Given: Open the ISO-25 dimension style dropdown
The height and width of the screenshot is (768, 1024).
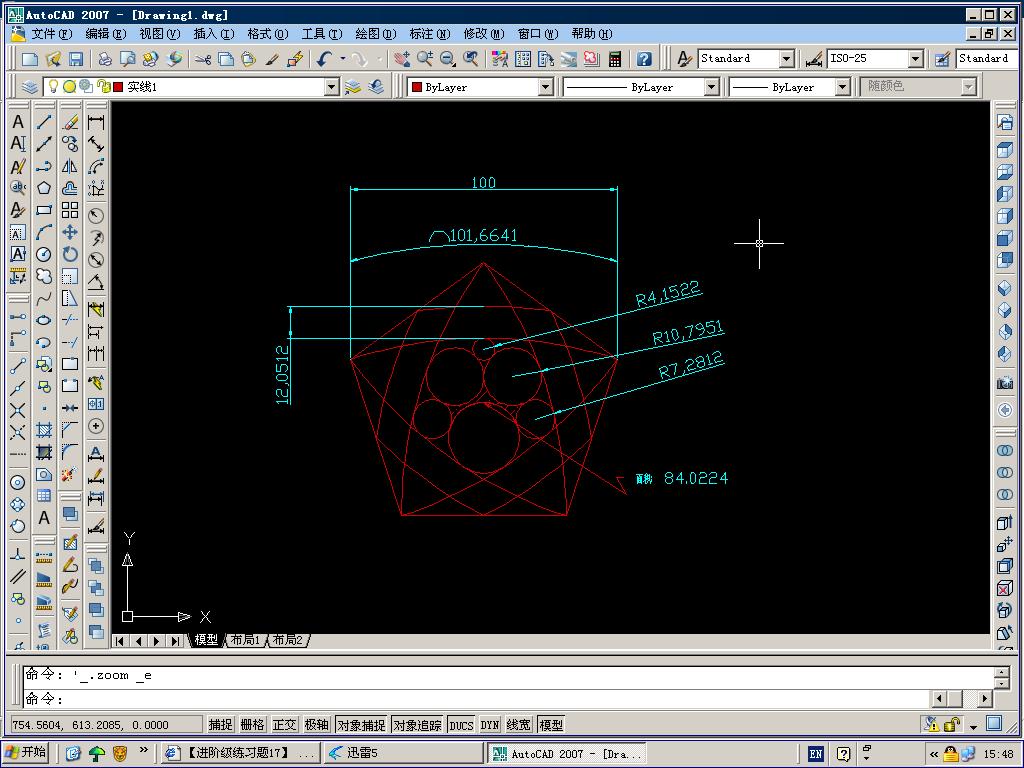Looking at the screenshot, I should coord(916,59).
